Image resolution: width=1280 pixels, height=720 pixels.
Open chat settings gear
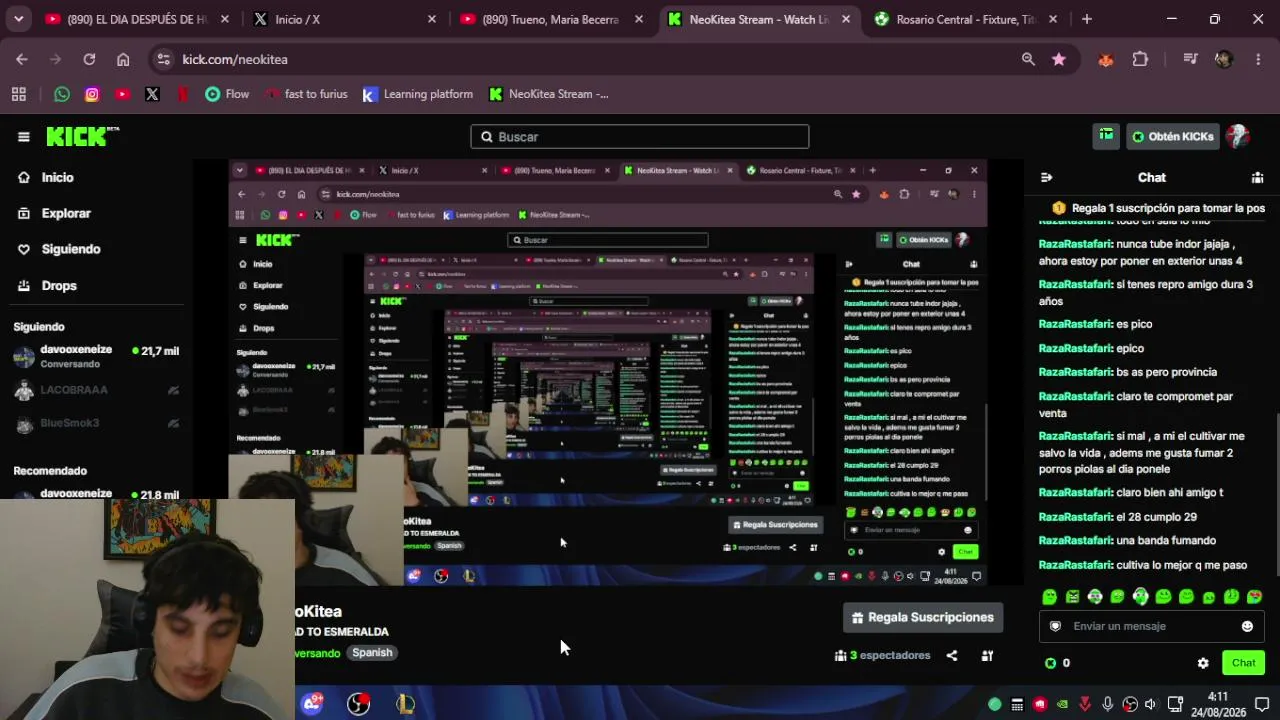pyautogui.click(x=1203, y=663)
